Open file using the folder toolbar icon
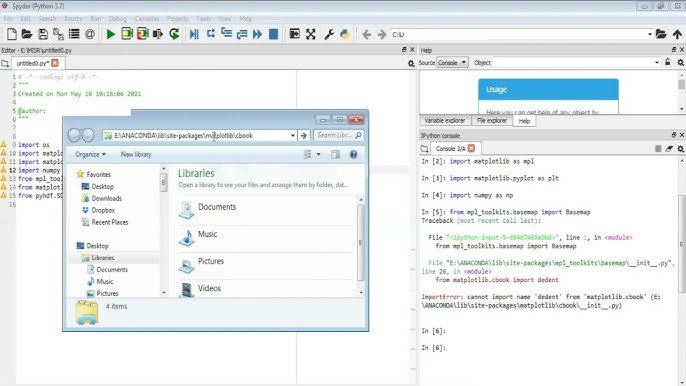The image size is (686, 386). [x=27, y=34]
